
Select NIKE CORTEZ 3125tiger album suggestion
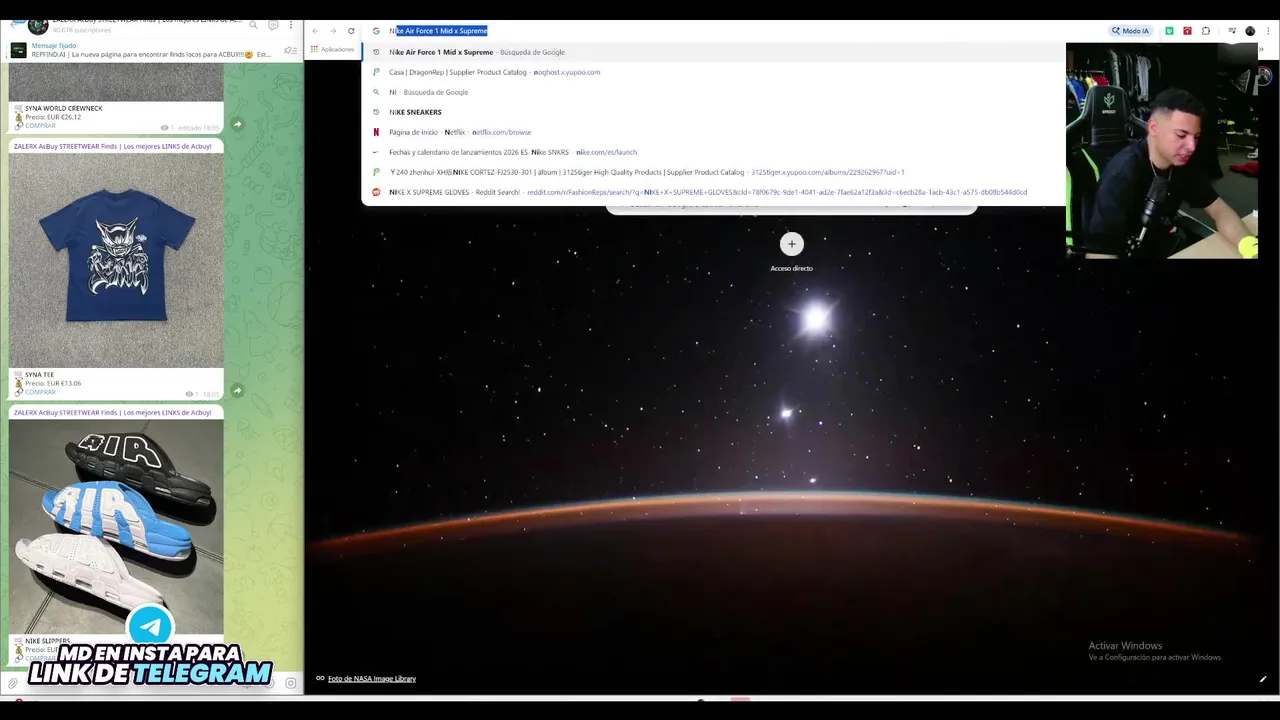[714, 172]
